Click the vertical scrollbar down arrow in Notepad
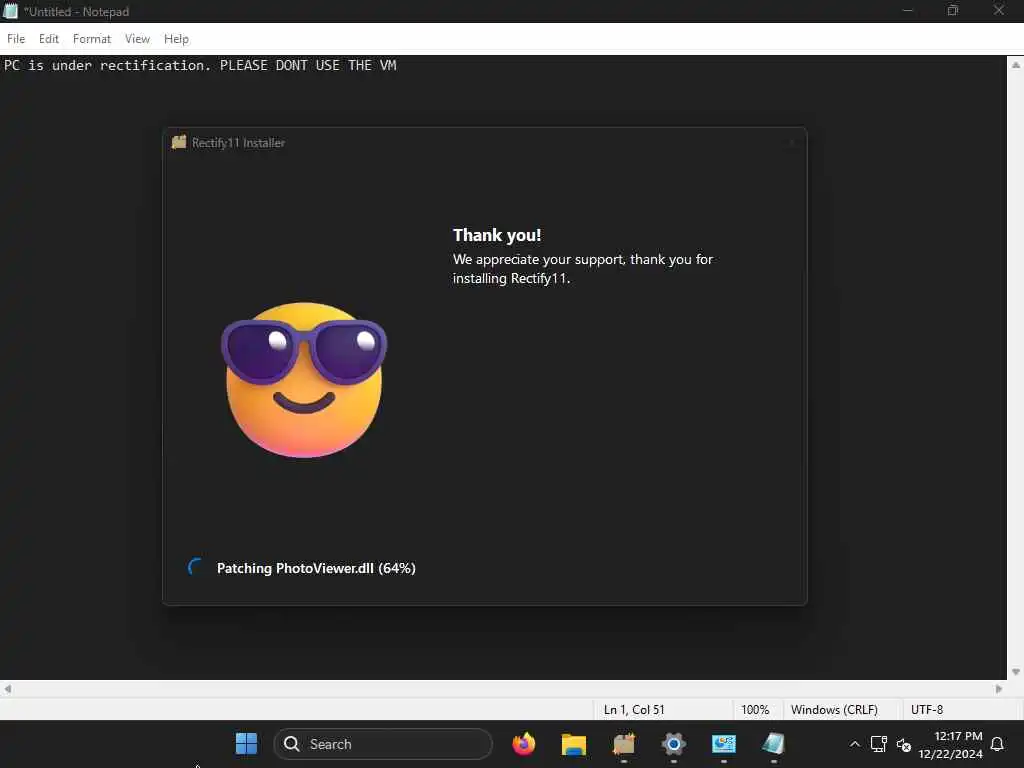The width and height of the screenshot is (1024, 768). point(1016,671)
